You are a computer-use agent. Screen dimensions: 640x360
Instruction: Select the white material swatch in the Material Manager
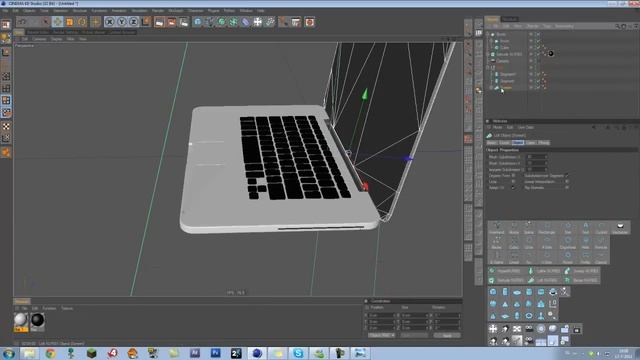coord(21,322)
